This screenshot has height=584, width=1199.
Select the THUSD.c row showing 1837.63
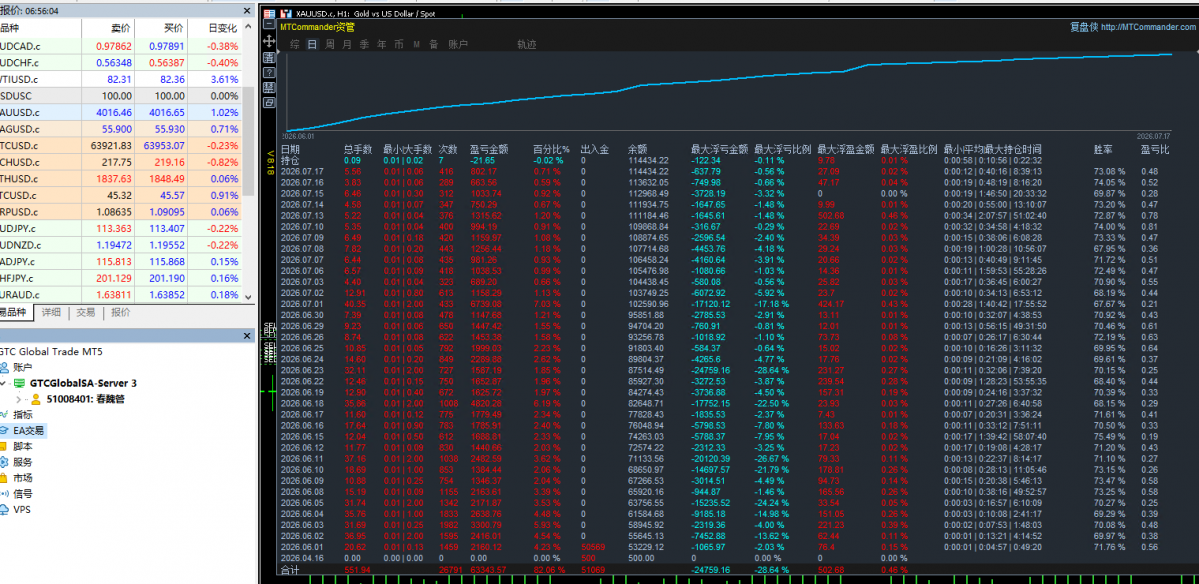121,178
